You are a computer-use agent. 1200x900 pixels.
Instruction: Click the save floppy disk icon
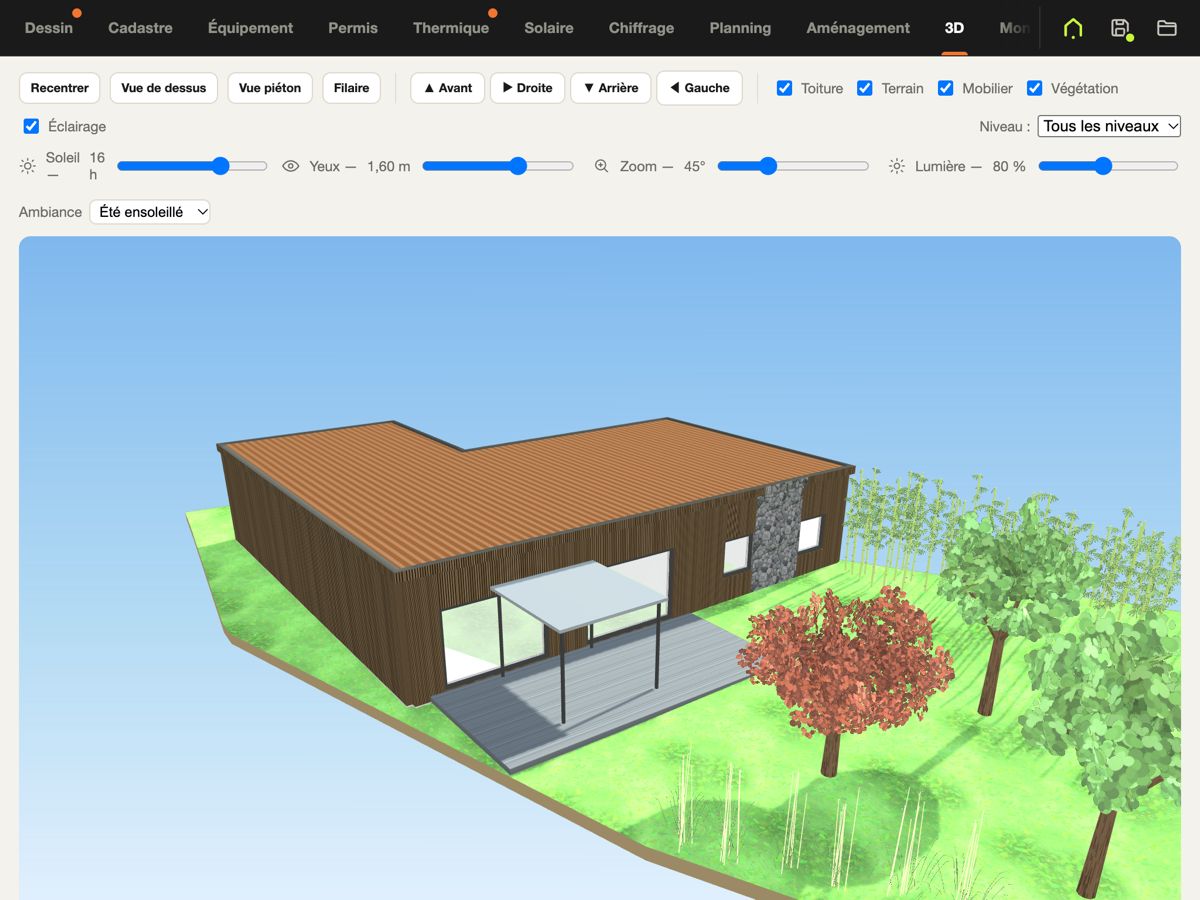point(1120,28)
